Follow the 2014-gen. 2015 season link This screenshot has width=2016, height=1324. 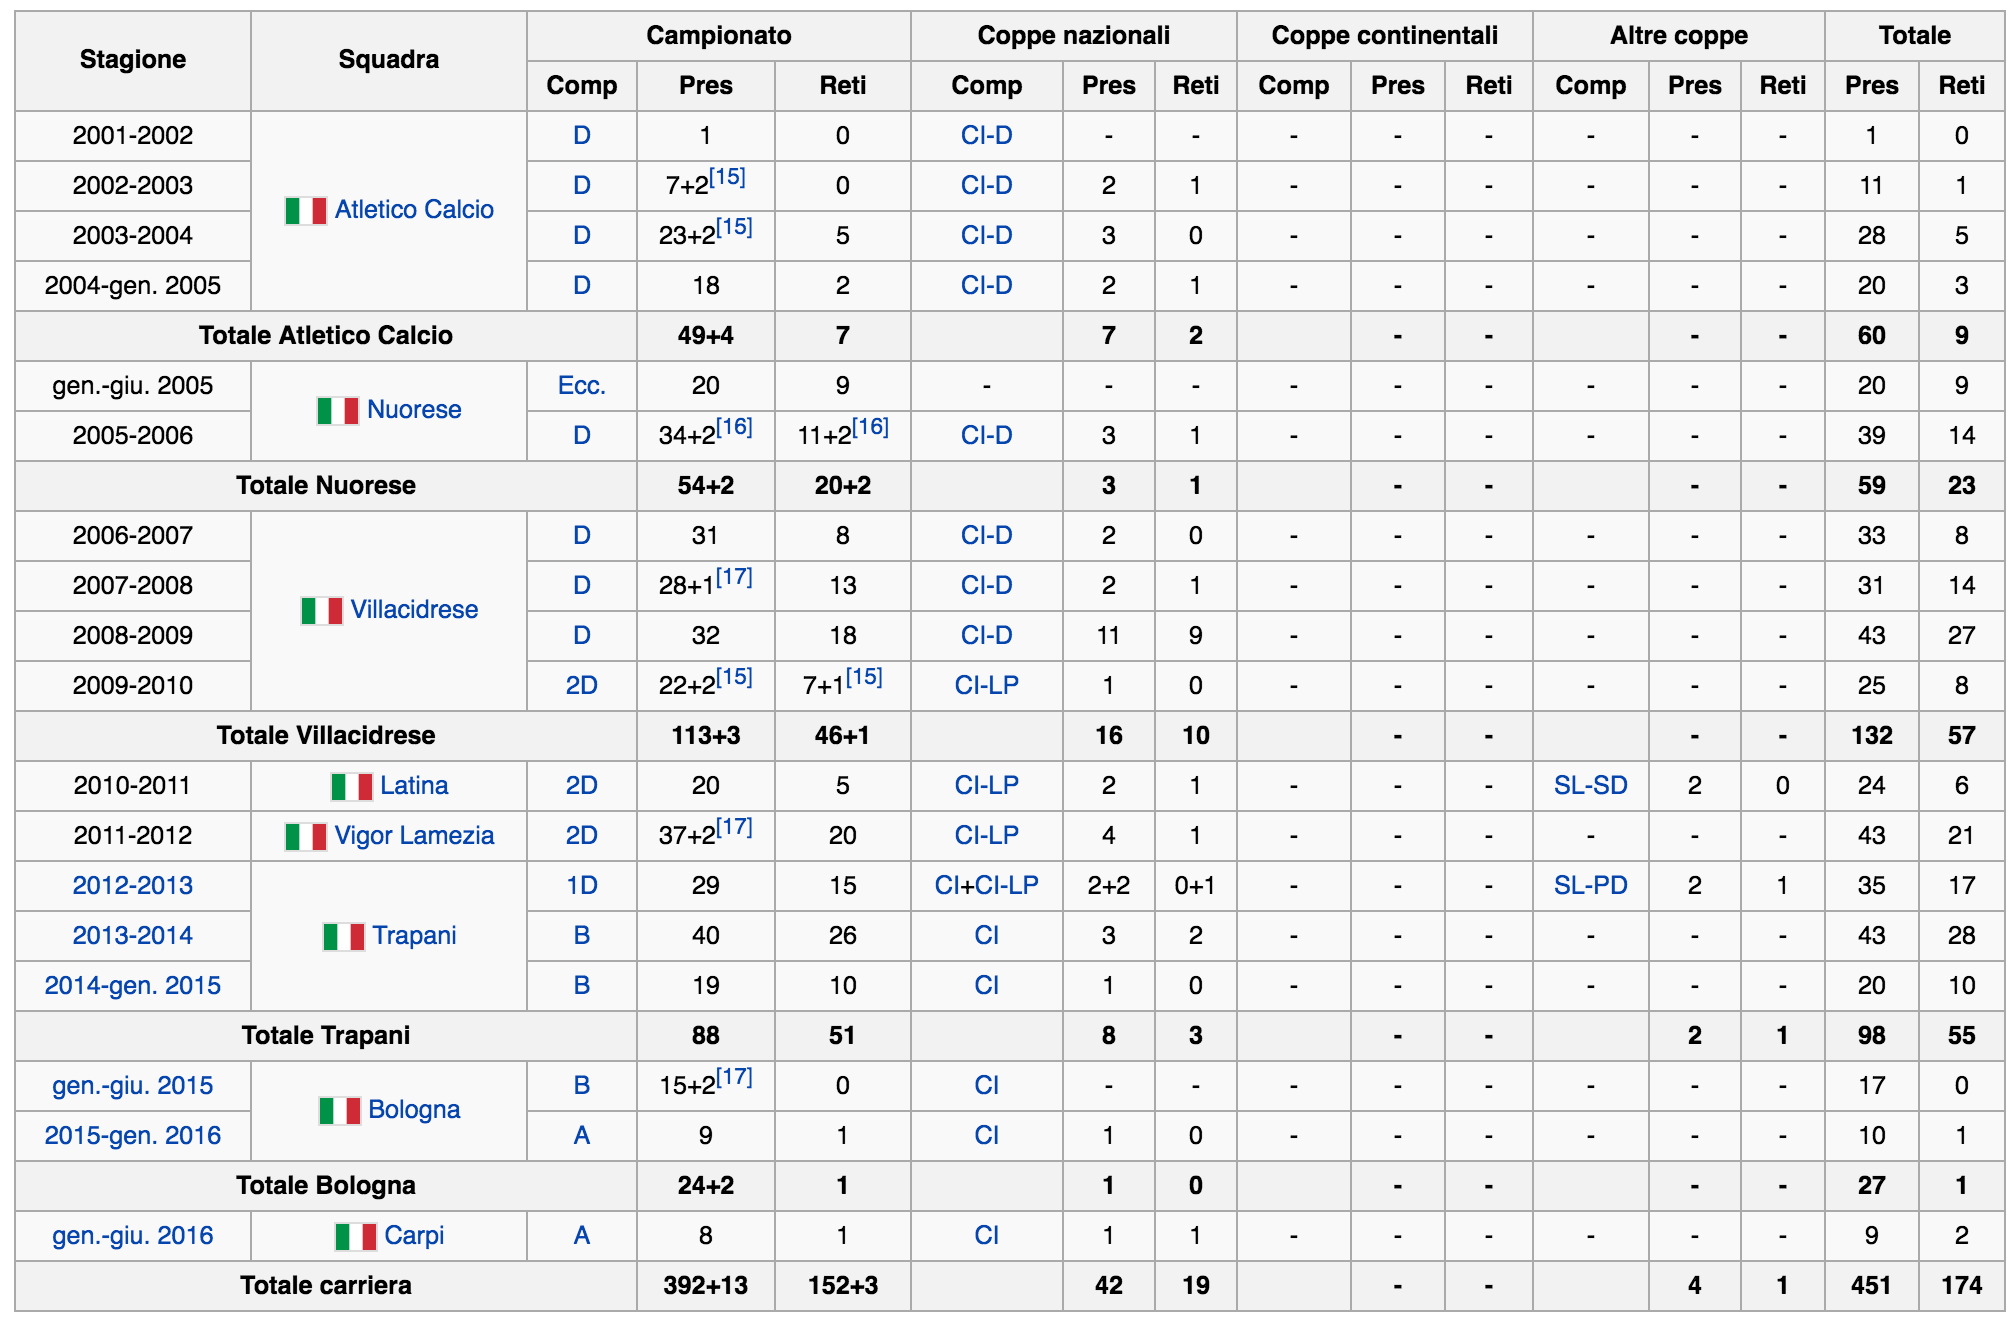[133, 986]
